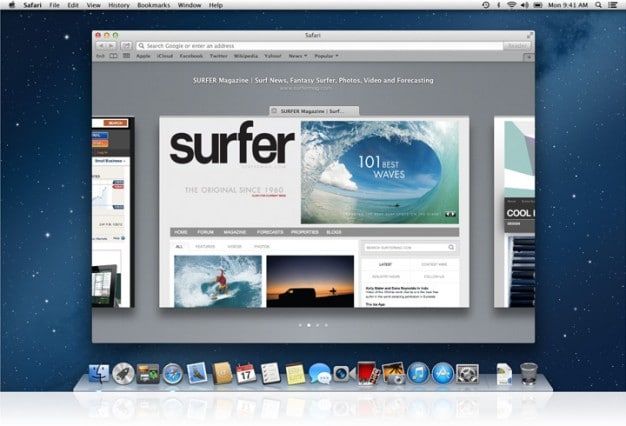Open the Safari application menu
This screenshot has width=626, height=426.
(32, 5)
